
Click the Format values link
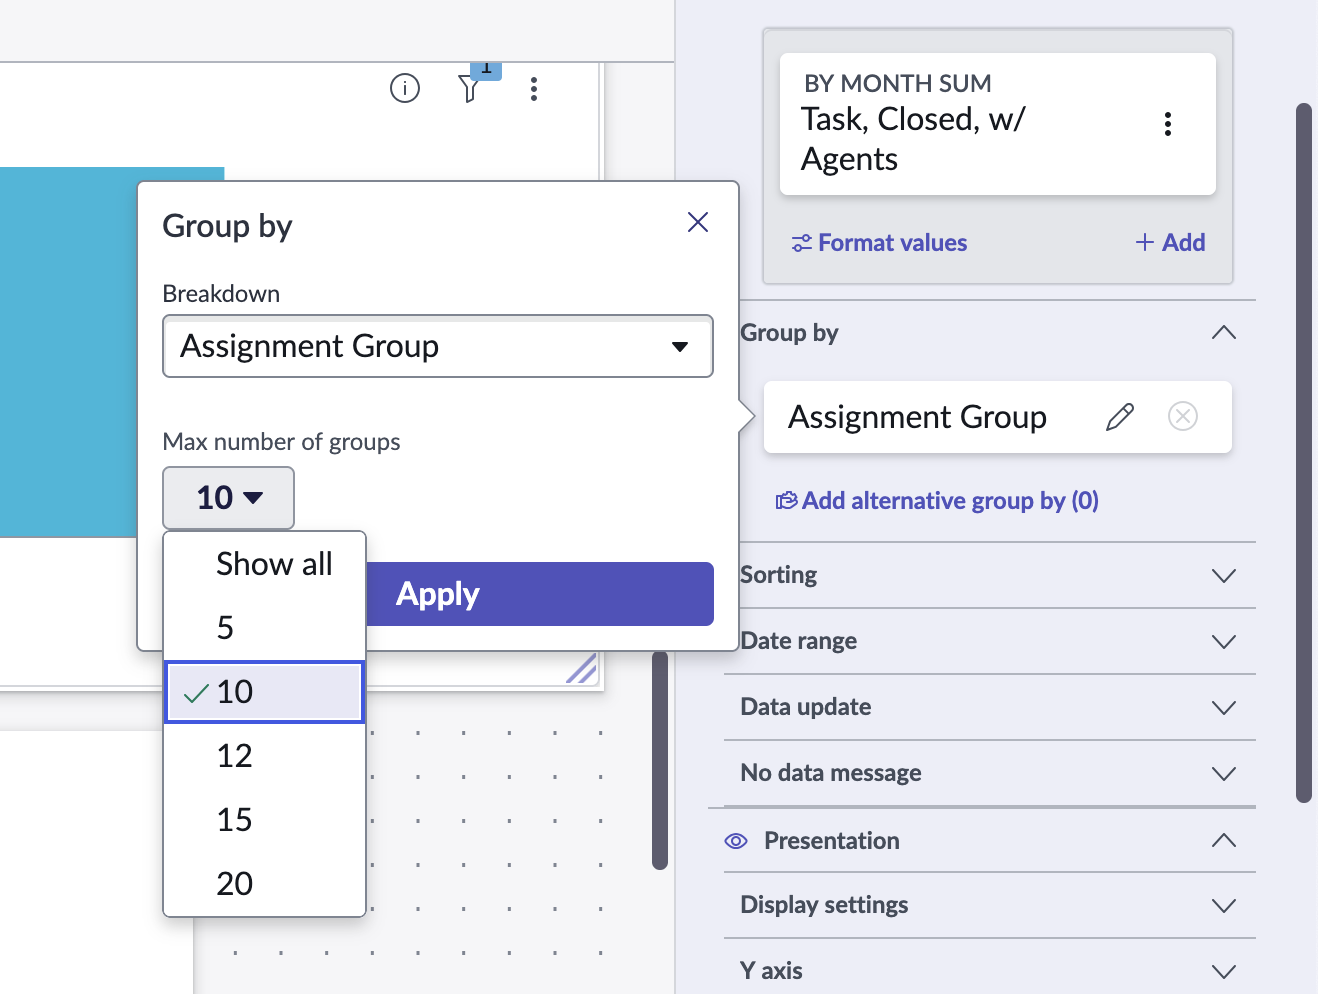880,243
